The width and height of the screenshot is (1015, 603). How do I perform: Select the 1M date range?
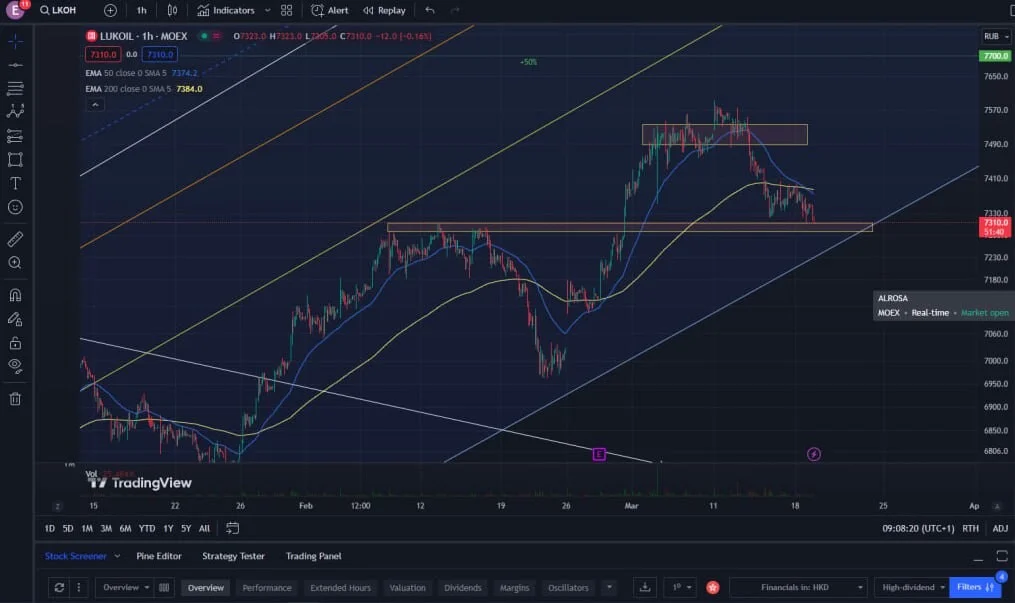pyautogui.click(x=87, y=529)
